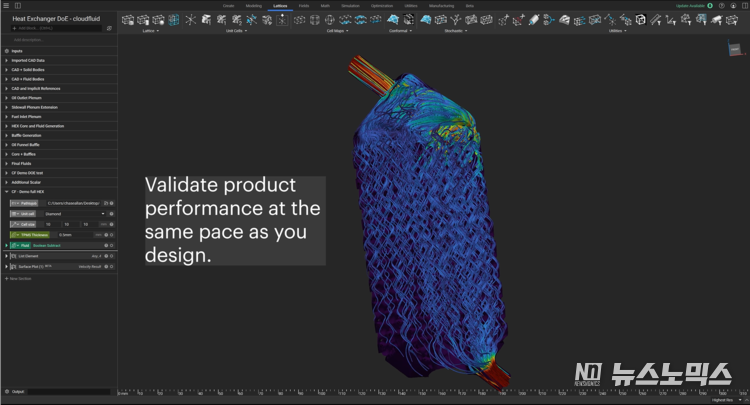Viewport: 750px width, 405px height.
Task: Click the view orientation cube in the viewport
Action: pos(735,49)
